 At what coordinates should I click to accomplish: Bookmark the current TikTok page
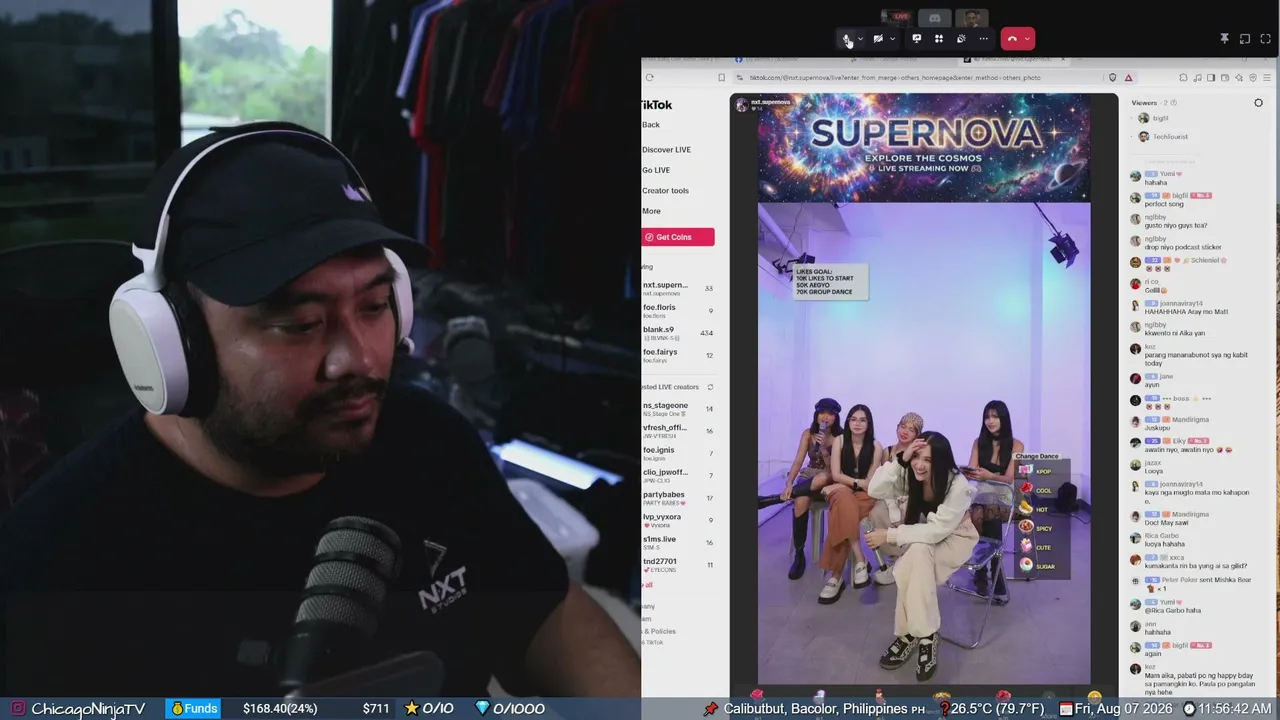721,77
